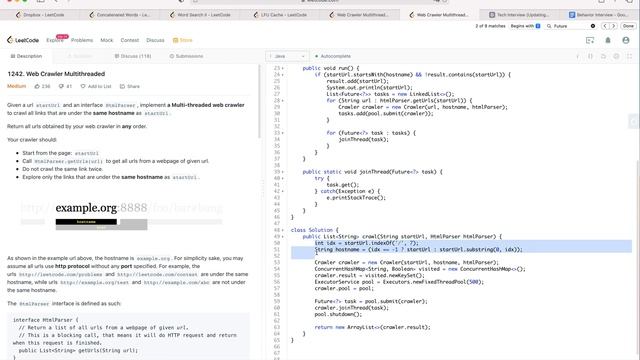Screen dimensions: 640x360
Task: Click the editor reset code icon
Action: coord(603,56)
